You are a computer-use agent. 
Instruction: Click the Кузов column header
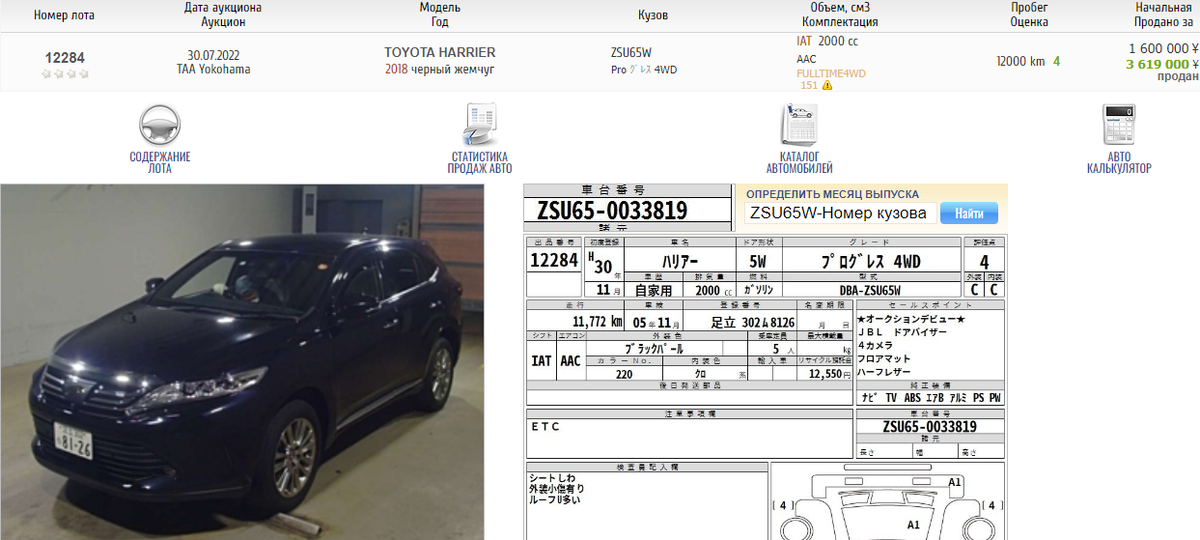point(653,15)
